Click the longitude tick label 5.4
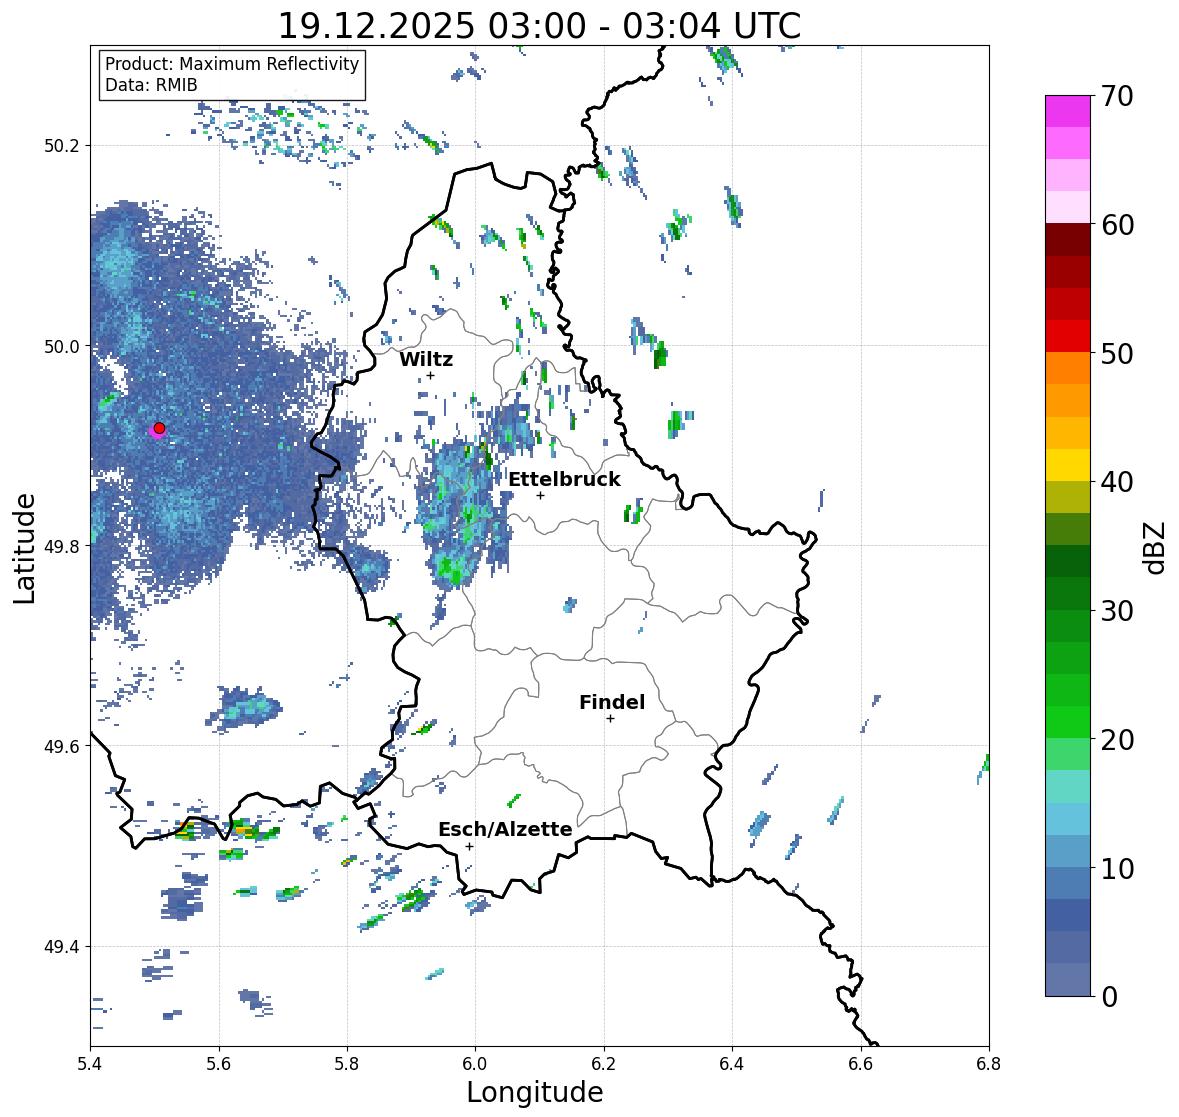This screenshot has width=1179, height=1117. tap(90, 1064)
